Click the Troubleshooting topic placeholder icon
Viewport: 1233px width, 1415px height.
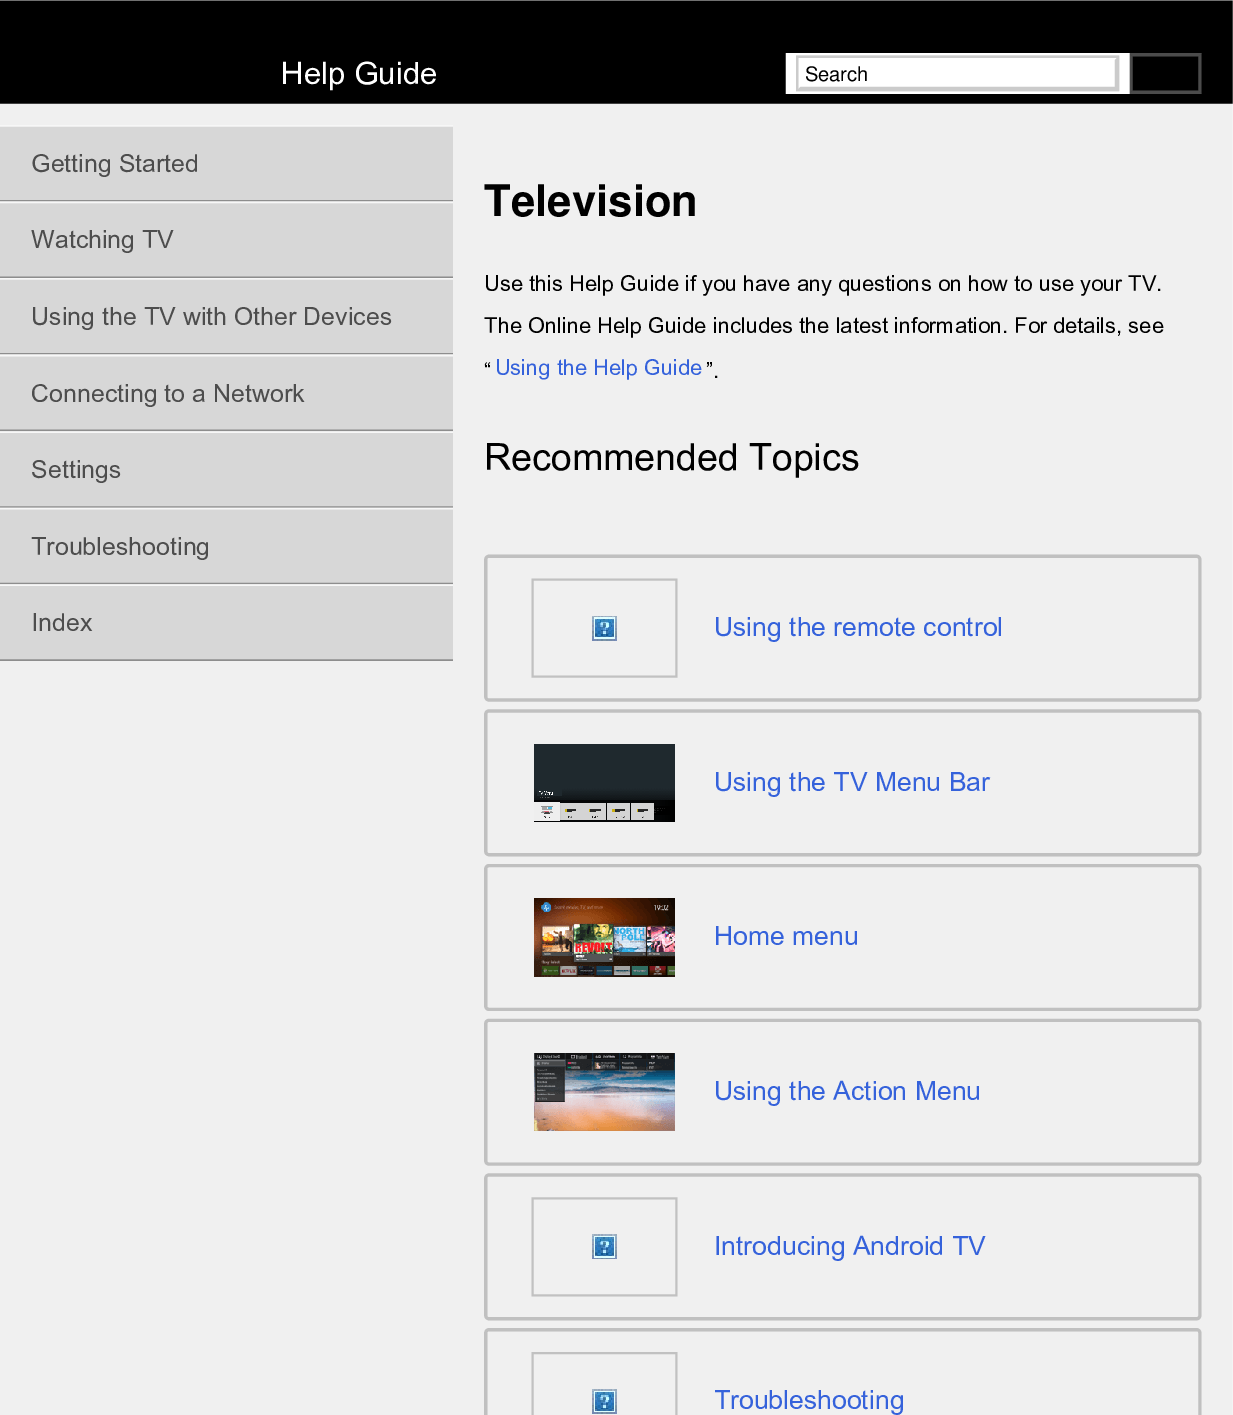click(603, 1400)
